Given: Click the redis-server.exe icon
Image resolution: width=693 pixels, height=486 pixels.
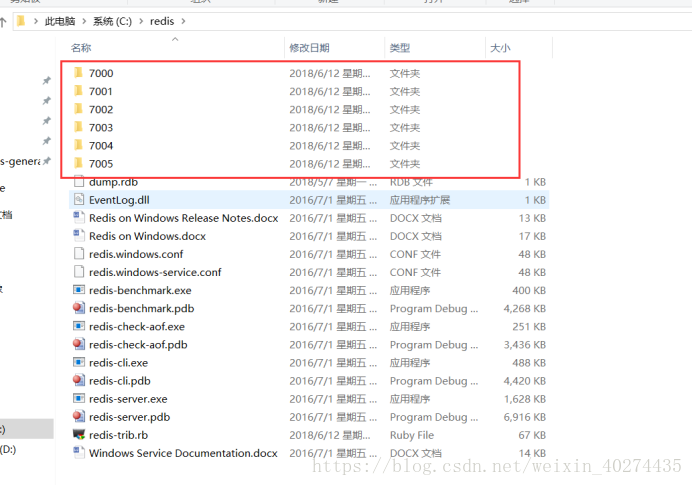Looking at the screenshot, I should [x=79, y=399].
